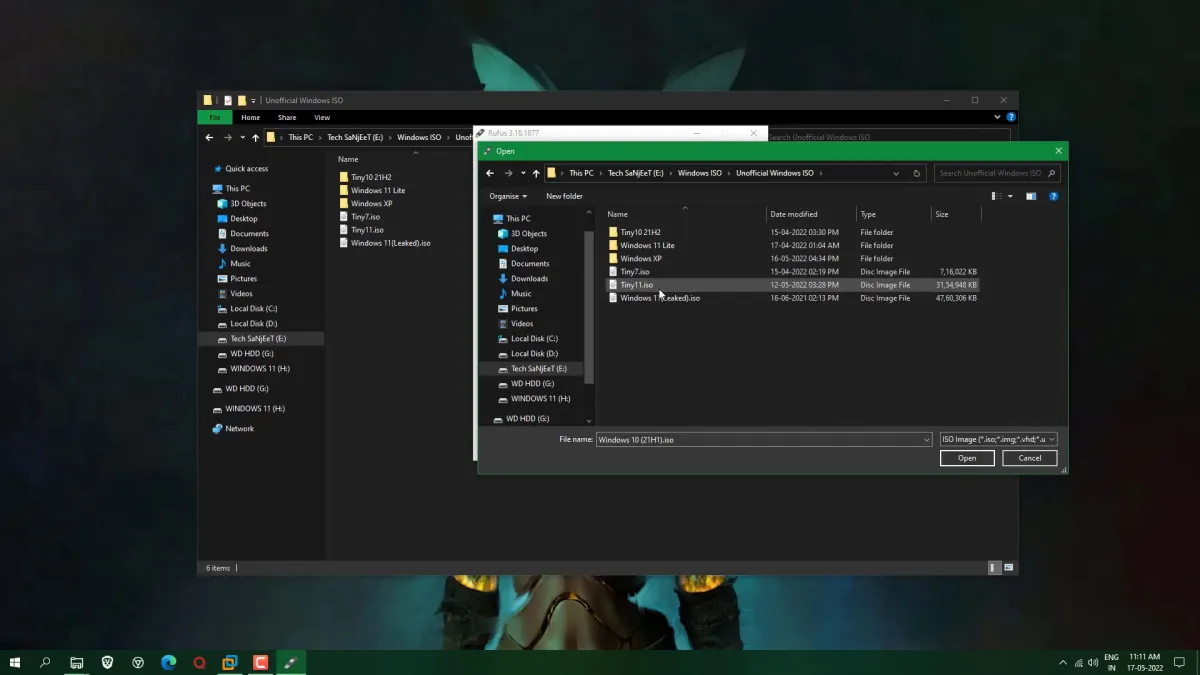The image size is (1200, 675).
Task: Select Pictures in File Explorer sidebar
Action: tap(243, 278)
